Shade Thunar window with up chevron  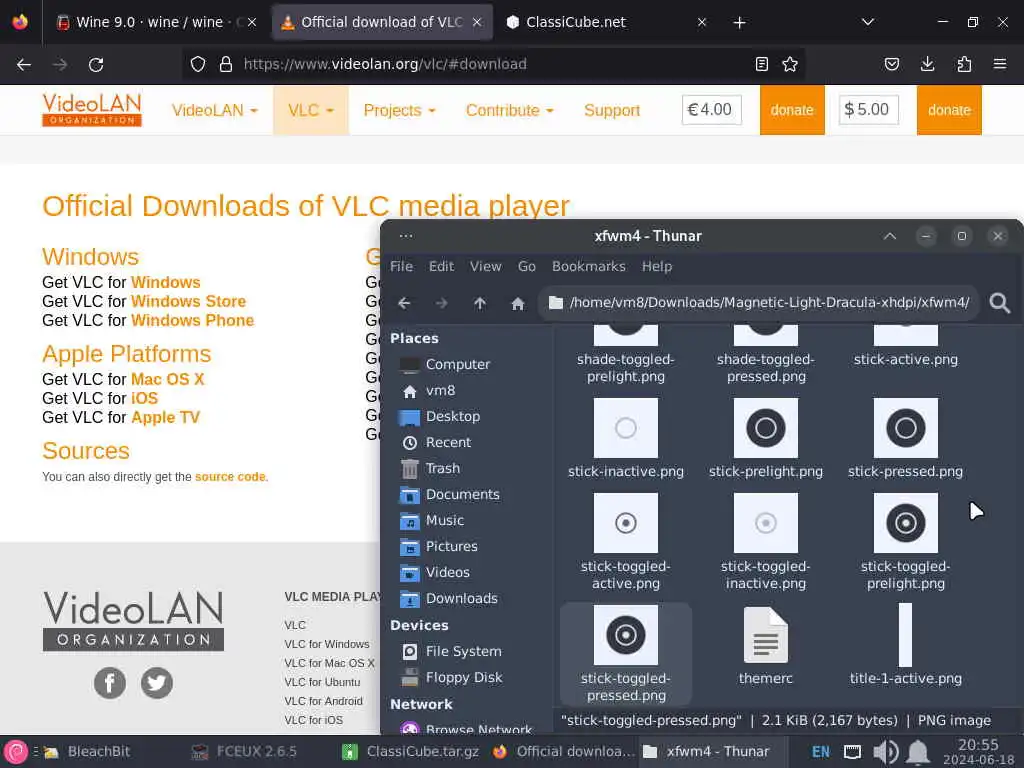pos(889,236)
